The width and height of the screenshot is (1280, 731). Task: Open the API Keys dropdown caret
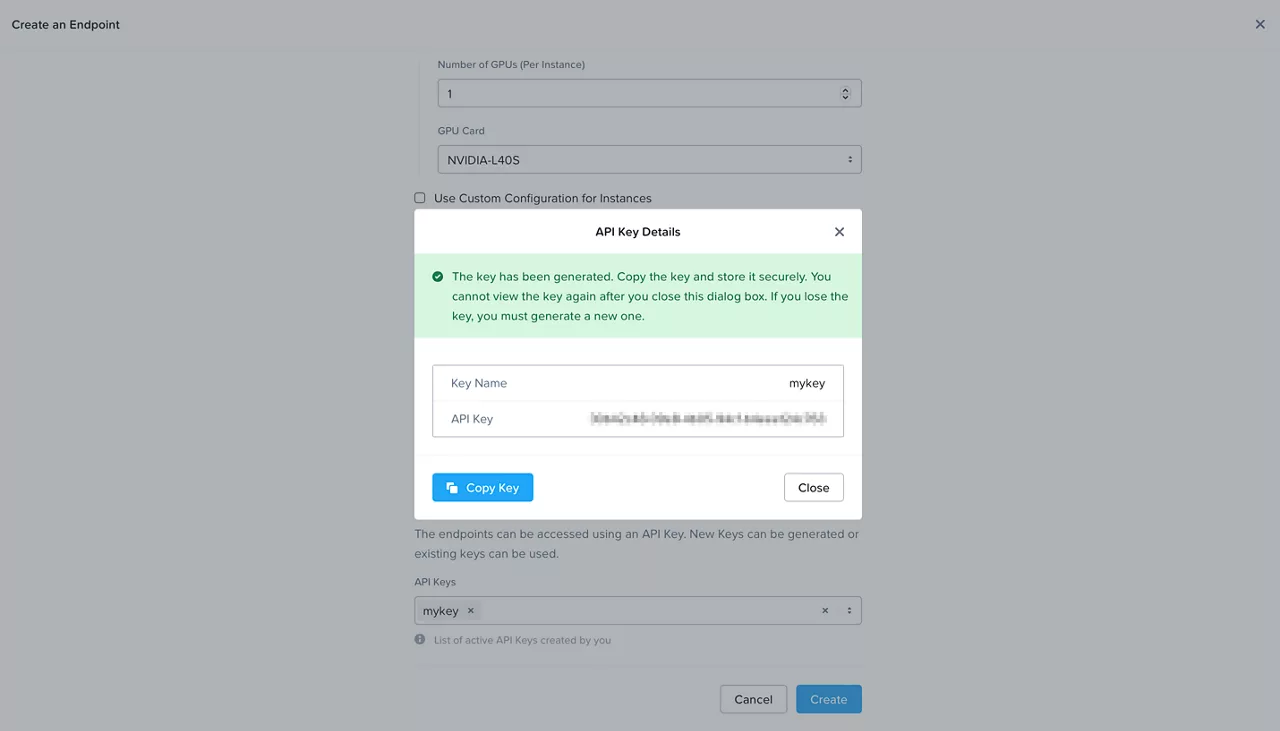pyautogui.click(x=847, y=610)
